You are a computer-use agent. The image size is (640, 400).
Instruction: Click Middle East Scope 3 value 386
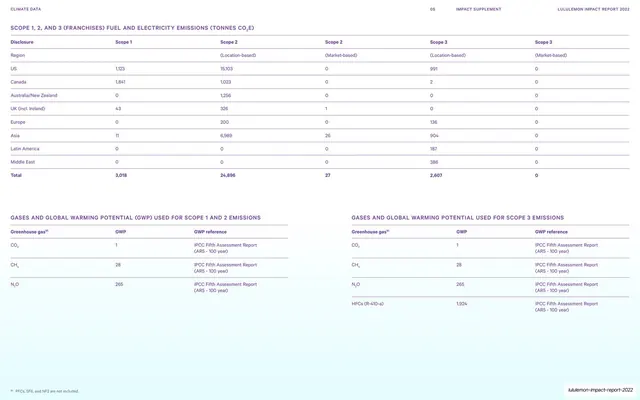coord(434,162)
